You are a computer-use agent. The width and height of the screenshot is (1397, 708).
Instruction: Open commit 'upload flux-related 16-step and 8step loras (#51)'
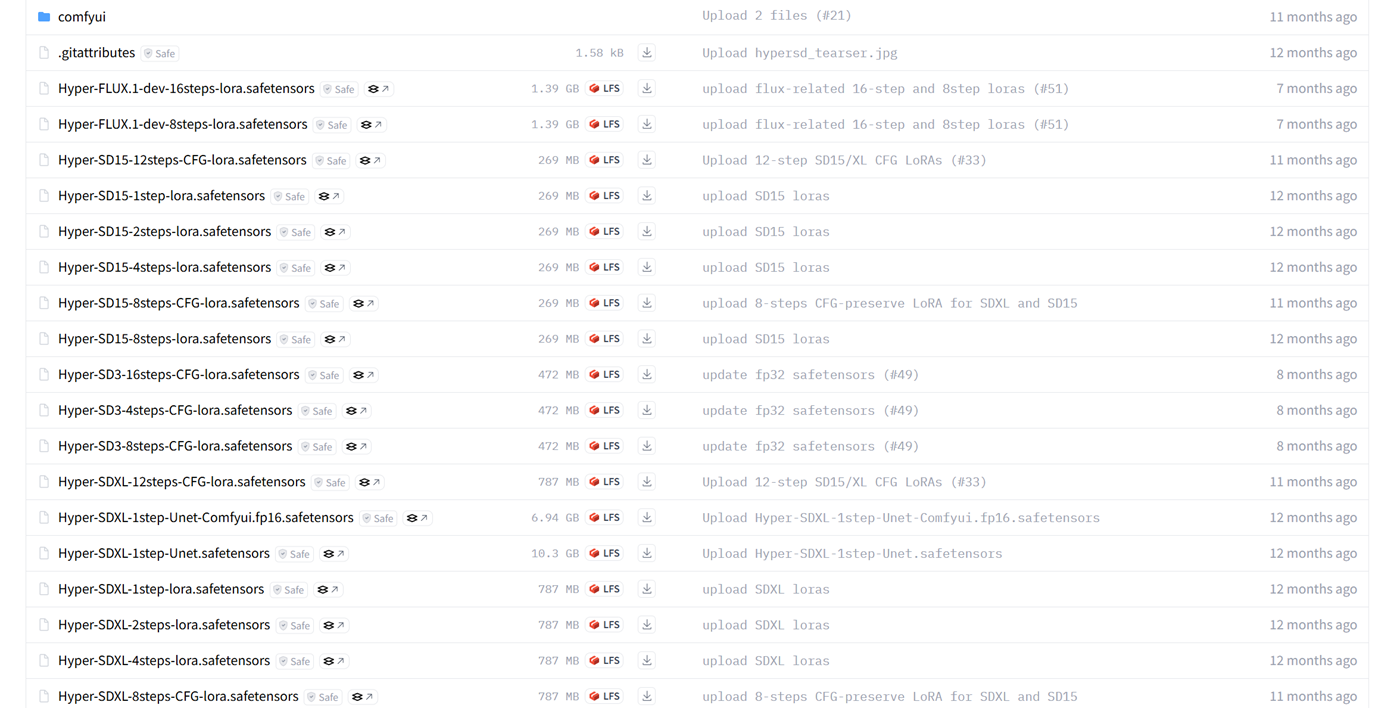pos(884,88)
